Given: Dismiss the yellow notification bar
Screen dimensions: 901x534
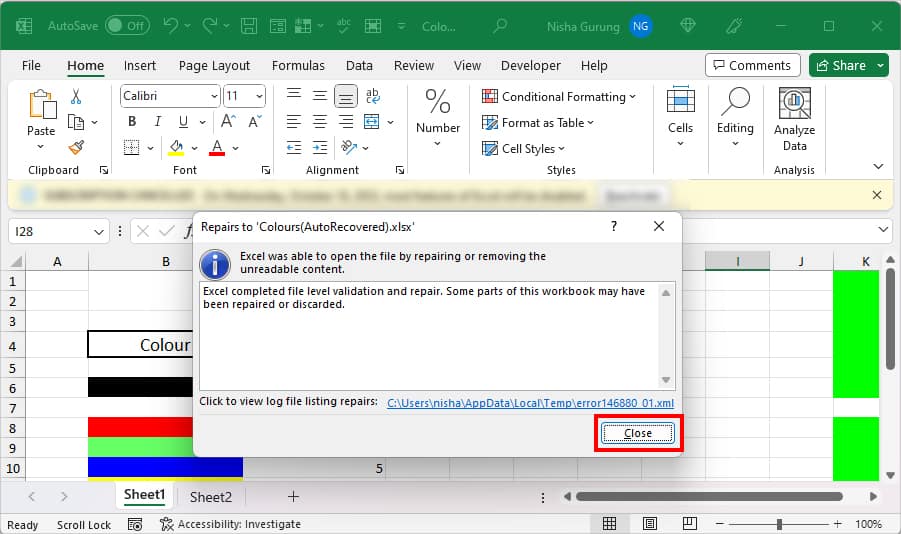Looking at the screenshot, I should [x=877, y=195].
